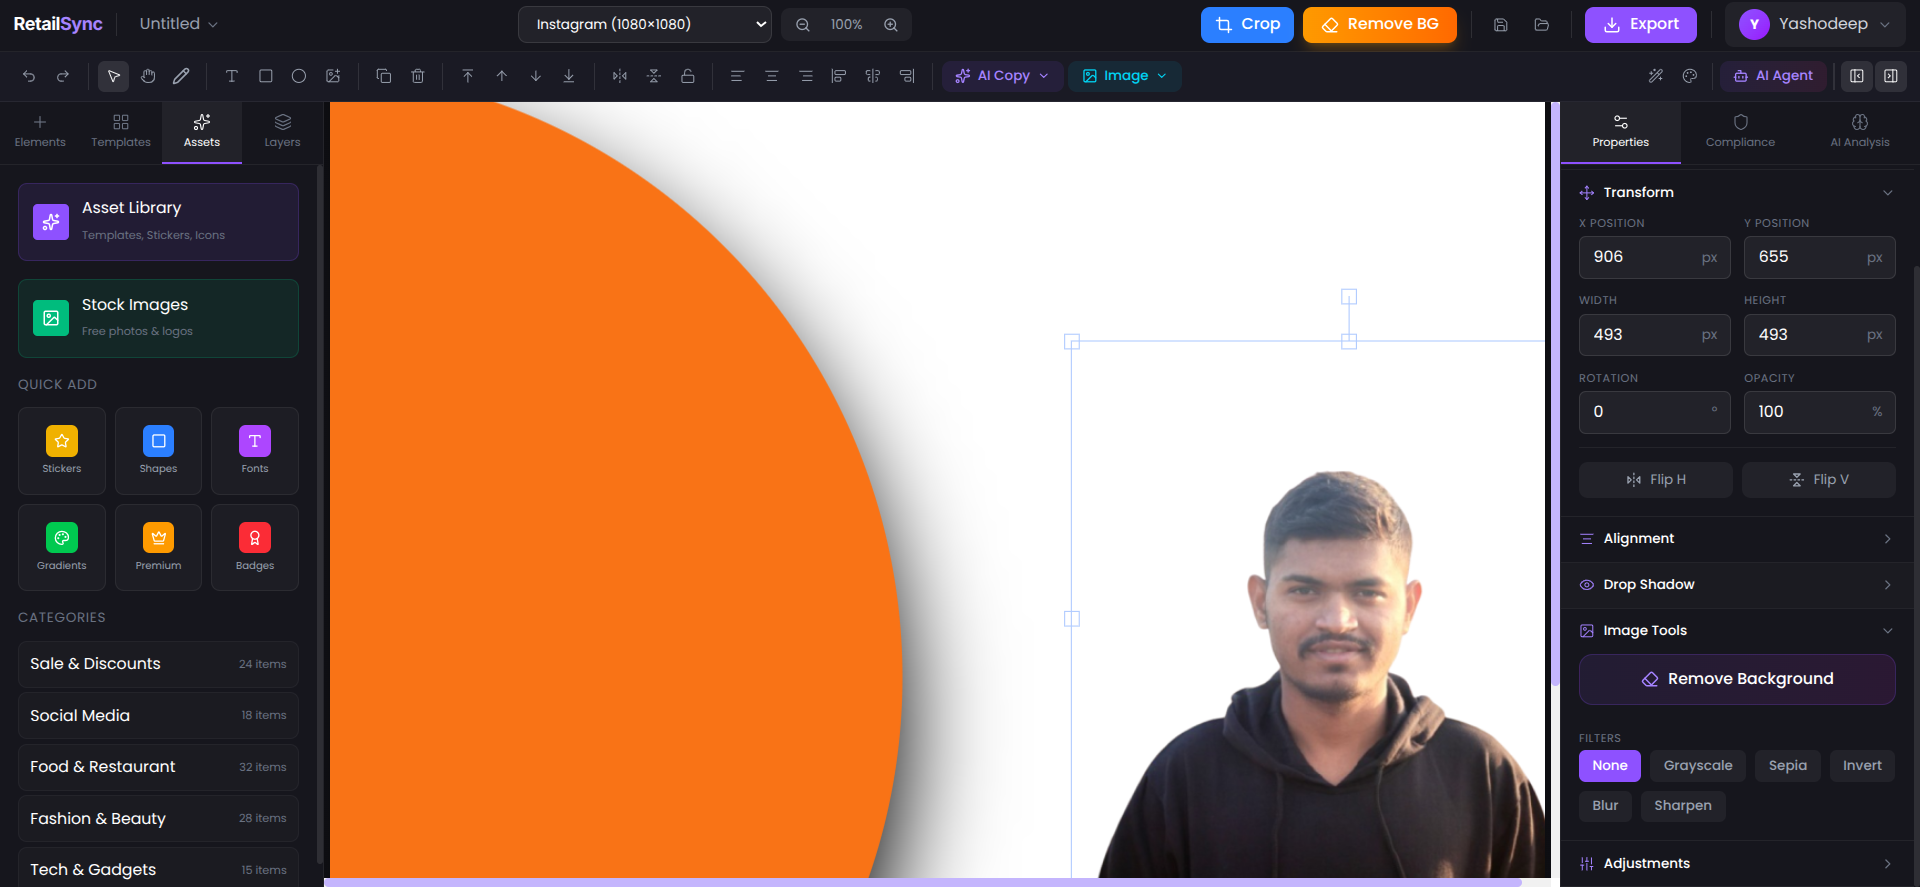The width and height of the screenshot is (1920, 887).
Task: Open the Instagram canvas size dropdown
Action: (645, 25)
